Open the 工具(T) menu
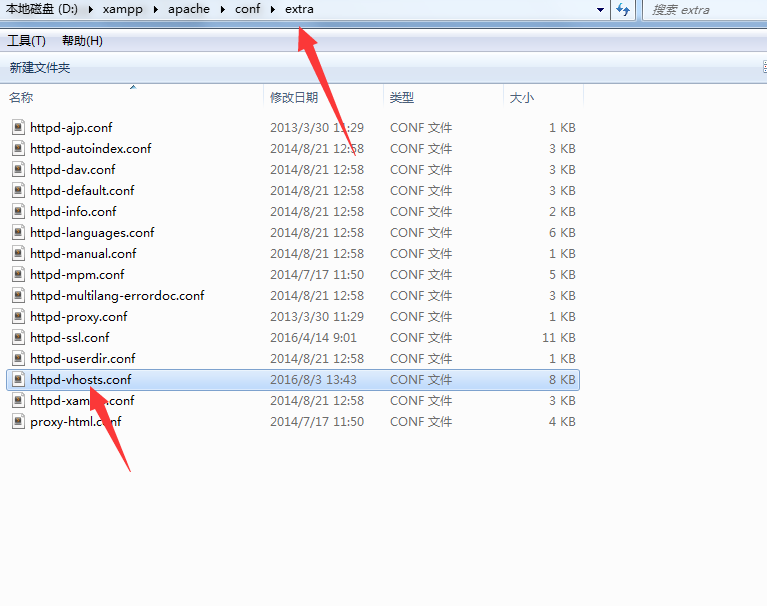Viewport: 767px width, 606px height. [x=26, y=41]
